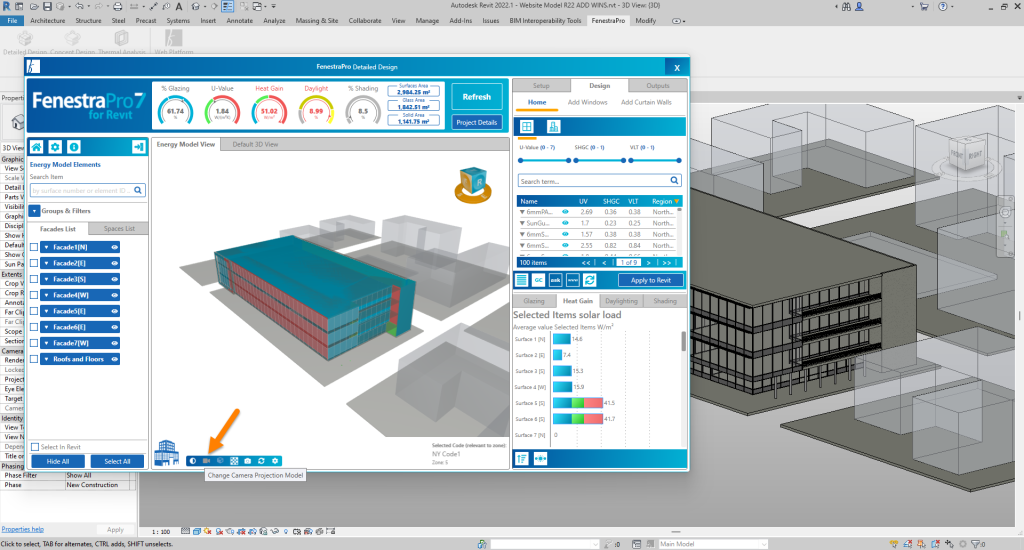The width and height of the screenshot is (1024, 550).
Task: Open the Default 3D View tab
Action: click(x=255, y=144)
